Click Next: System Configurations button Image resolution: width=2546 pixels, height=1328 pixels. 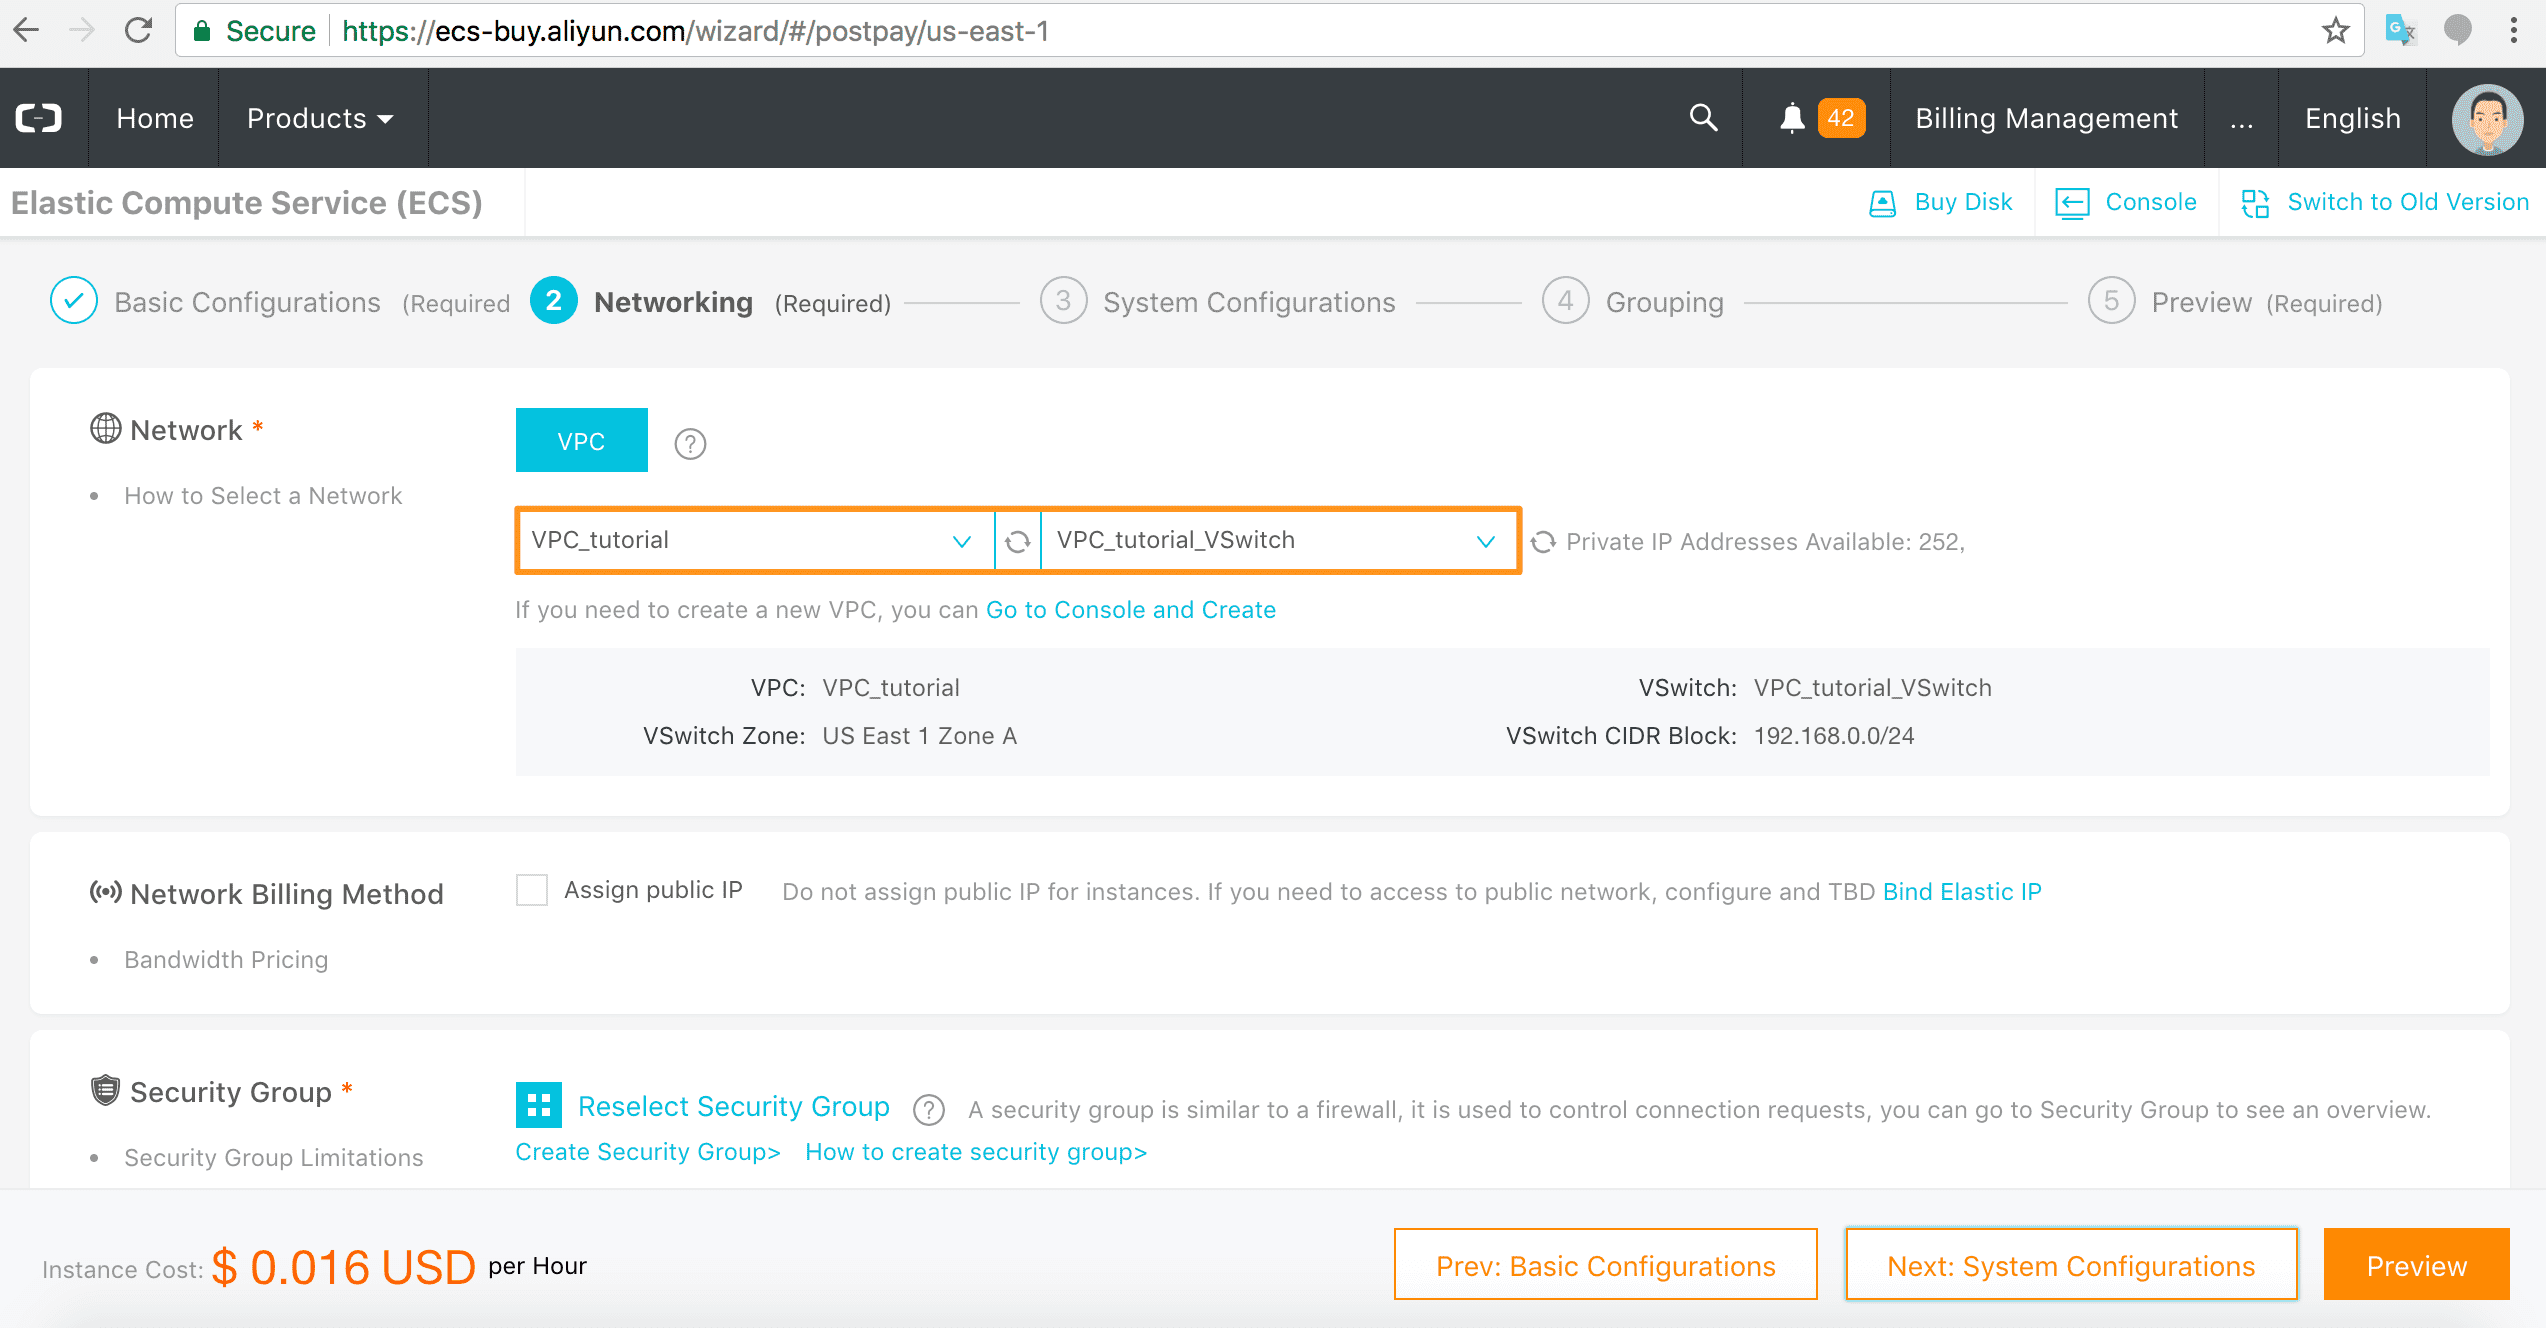coord(2070,1265)
